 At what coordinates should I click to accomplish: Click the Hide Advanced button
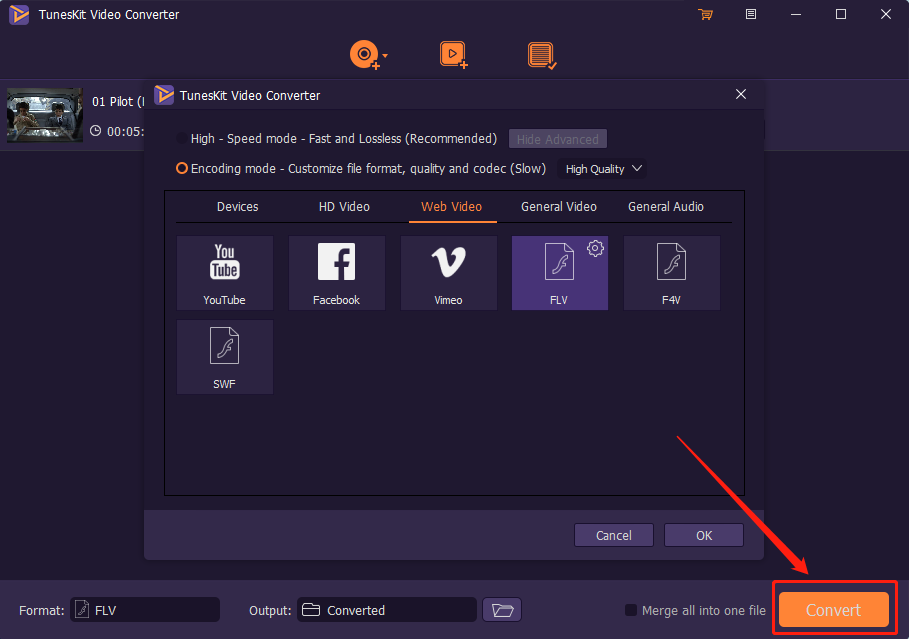[x=558, y=139]
